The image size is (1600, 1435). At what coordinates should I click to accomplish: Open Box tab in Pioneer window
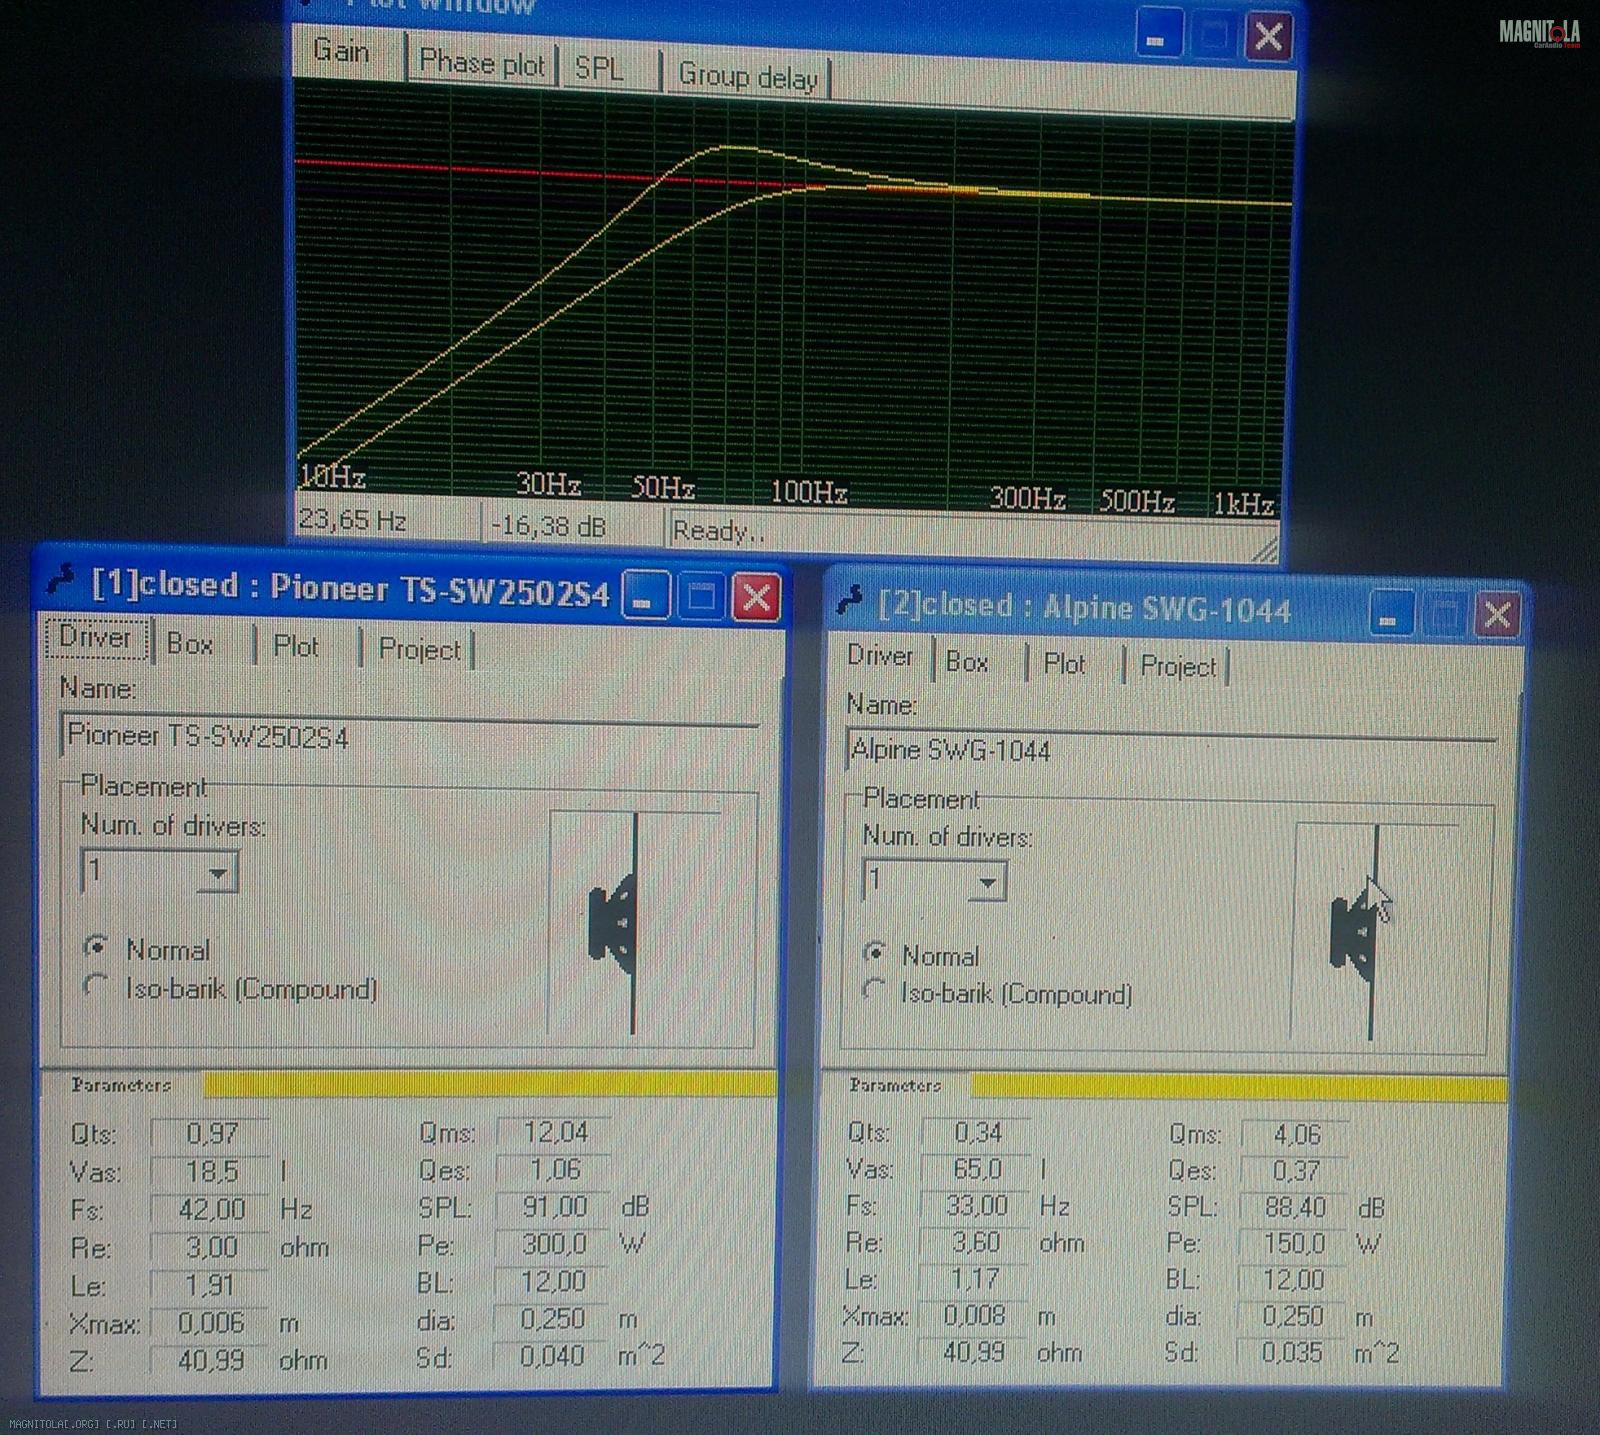coord(190,644)
